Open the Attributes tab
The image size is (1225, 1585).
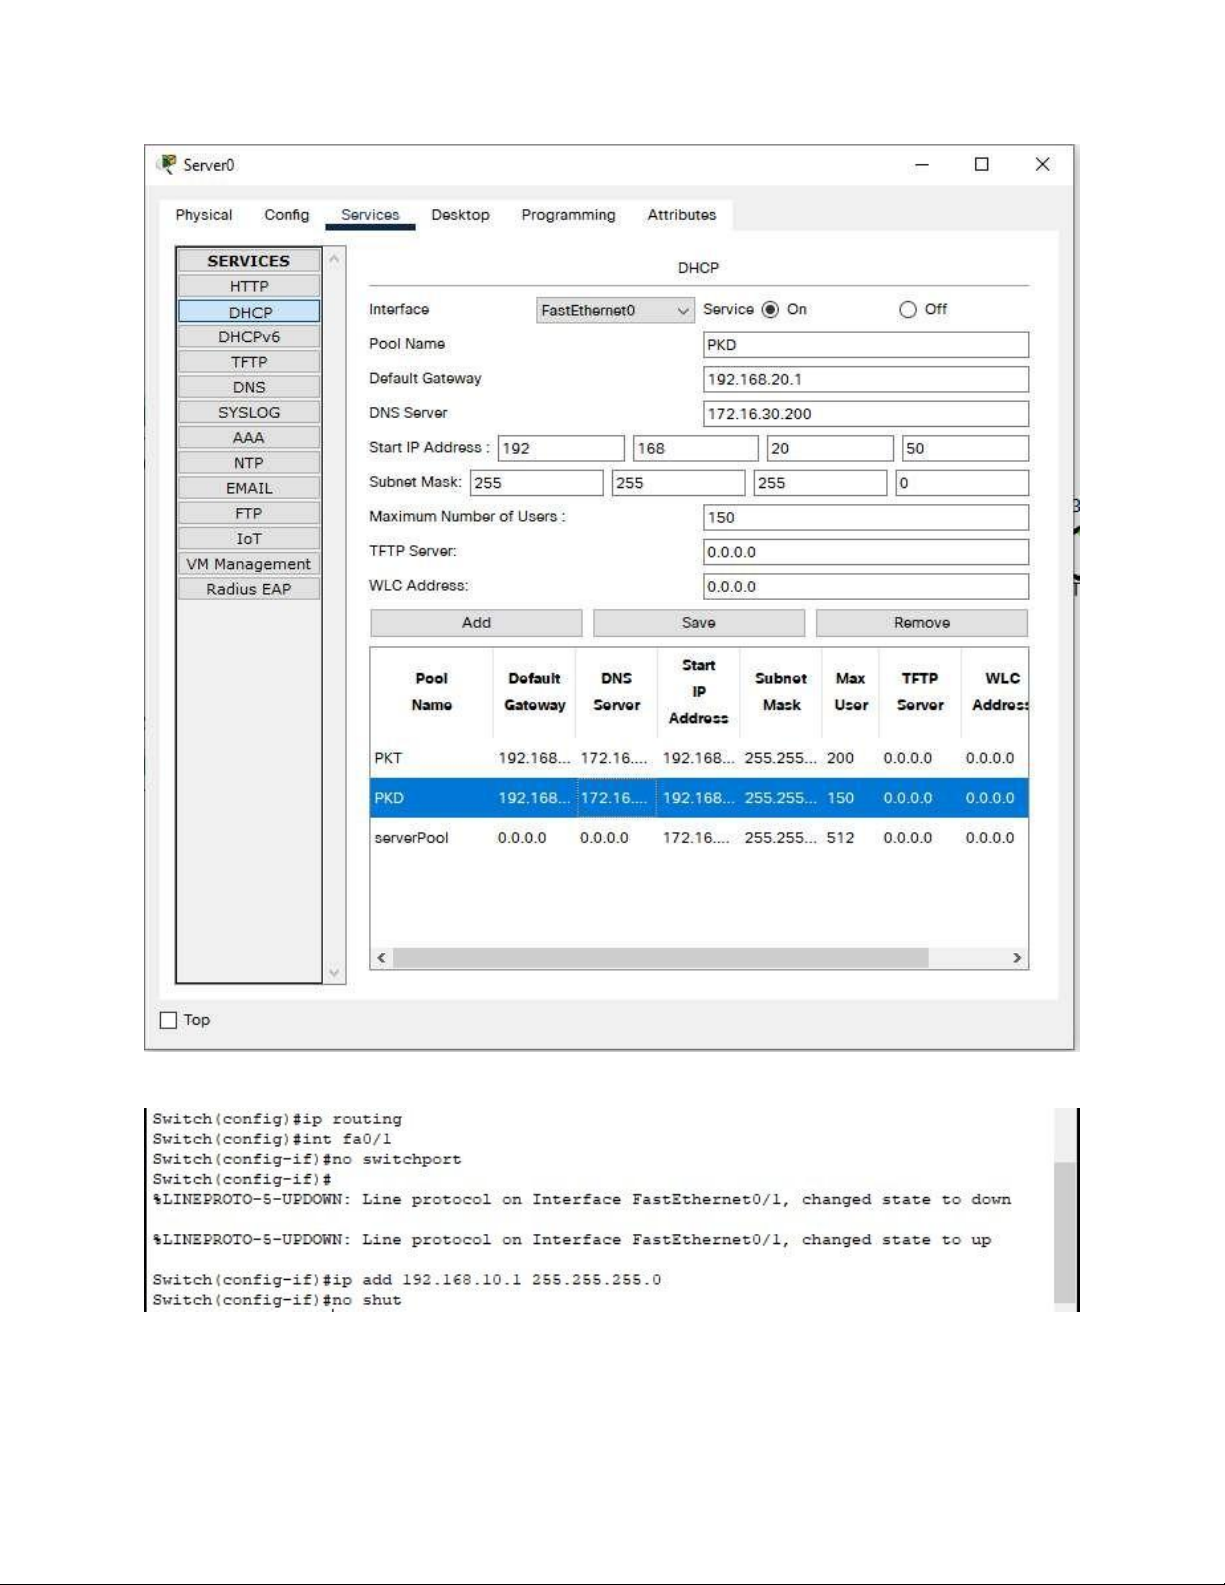point(682,215)
